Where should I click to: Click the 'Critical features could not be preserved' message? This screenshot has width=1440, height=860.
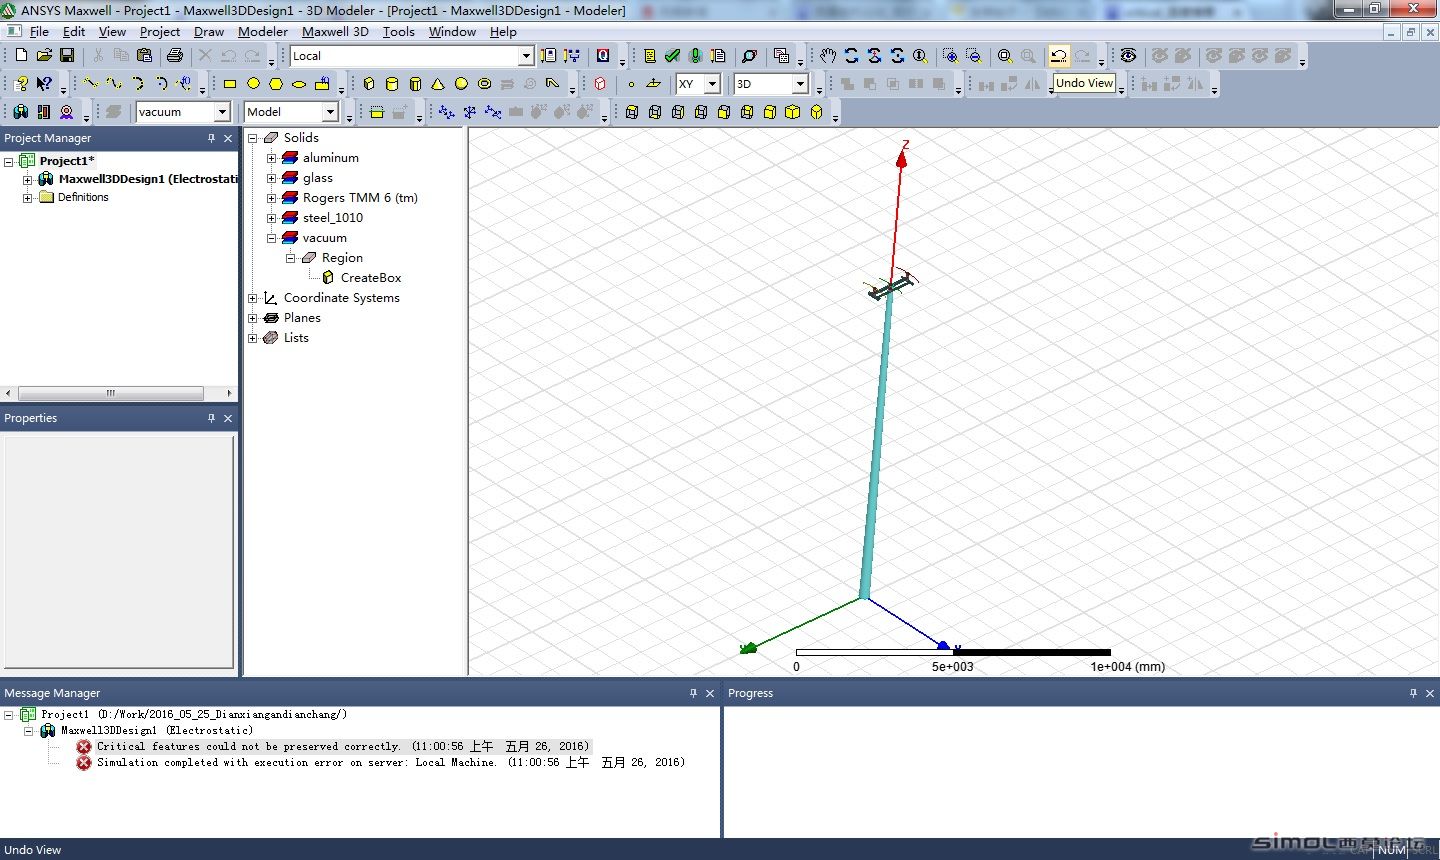coord(343,746)
